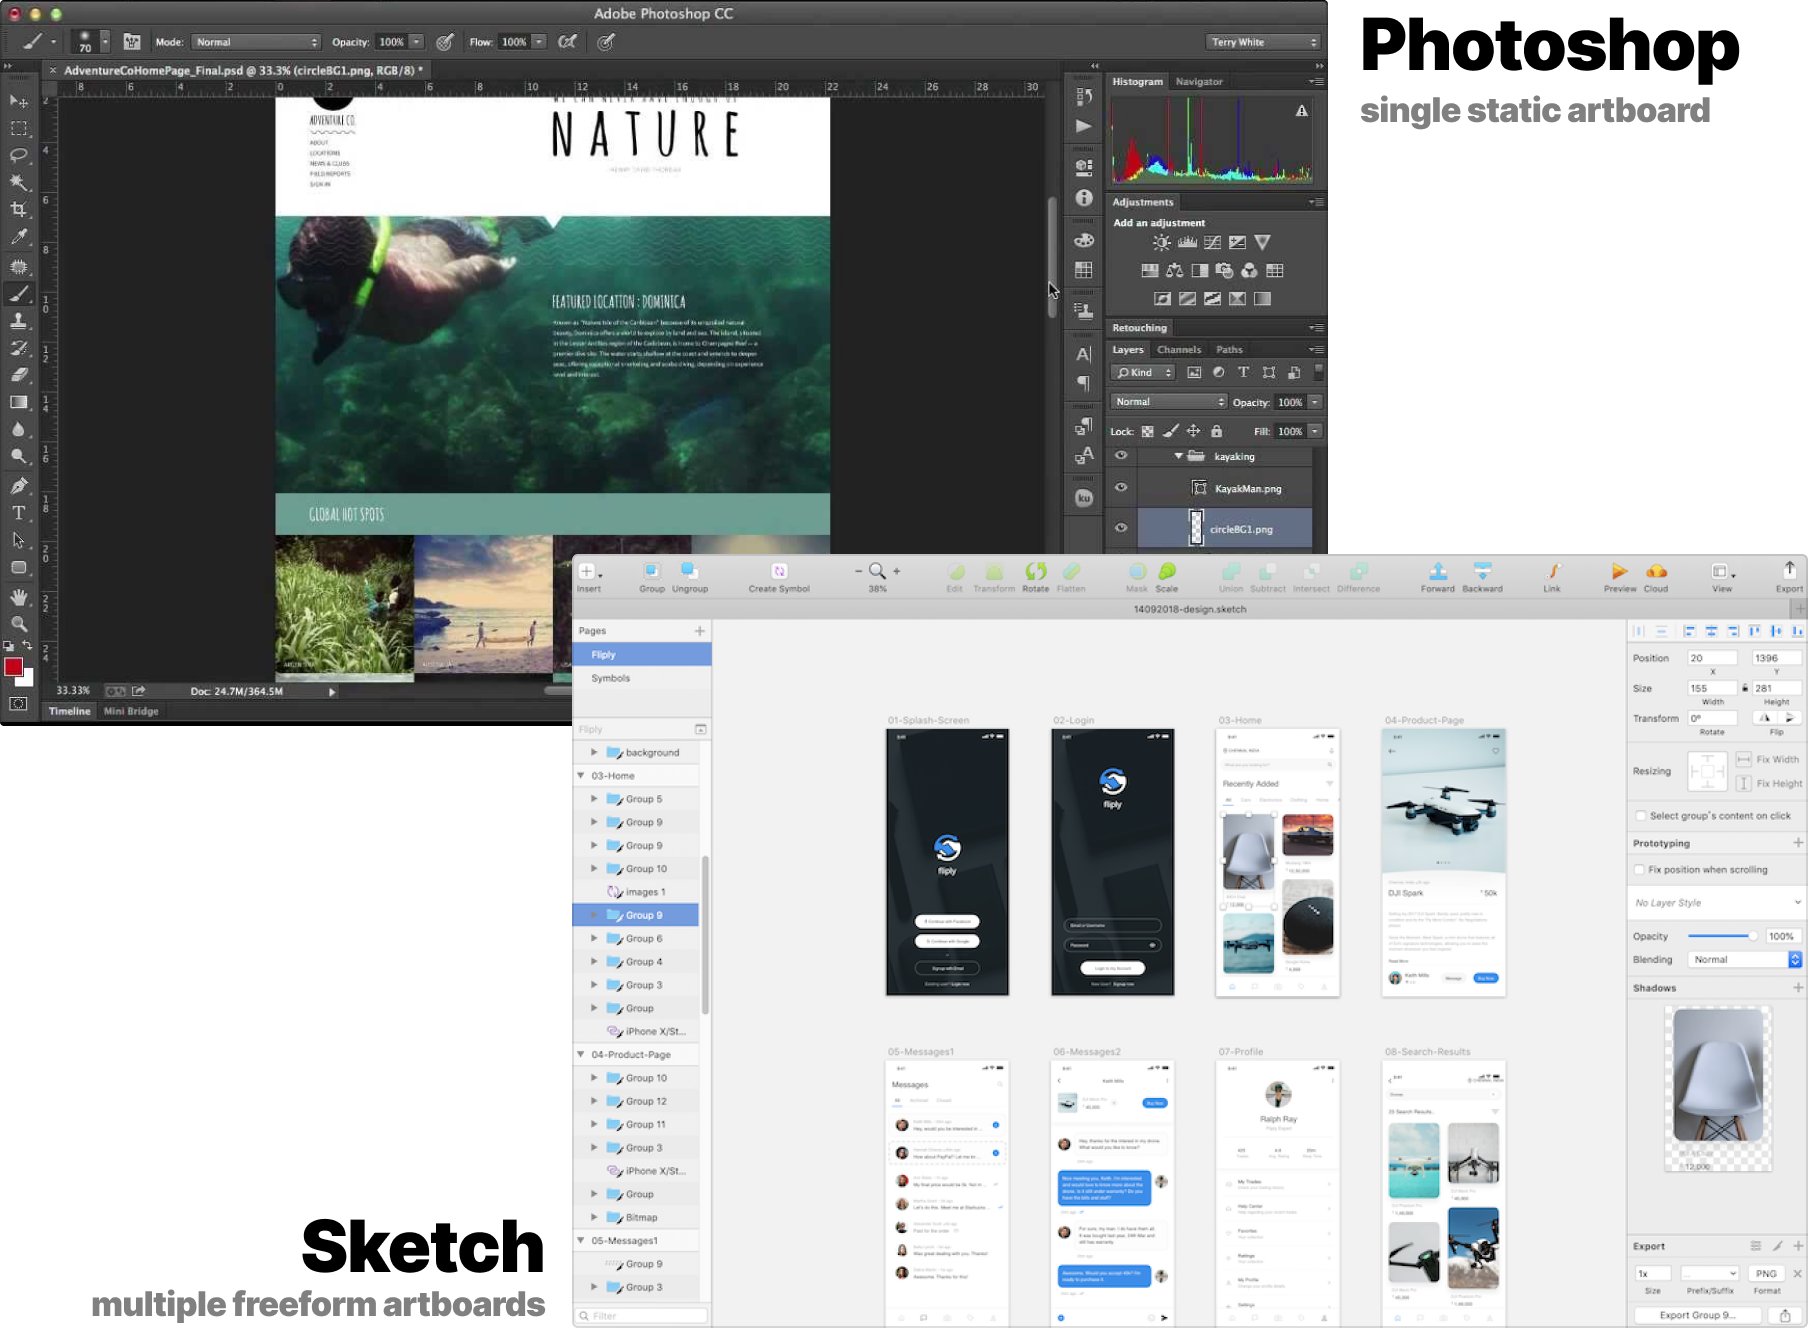Add a Levels adjustment in Photoshop
Viewport: 1808px width, 1328px height.
point(1187,242)
